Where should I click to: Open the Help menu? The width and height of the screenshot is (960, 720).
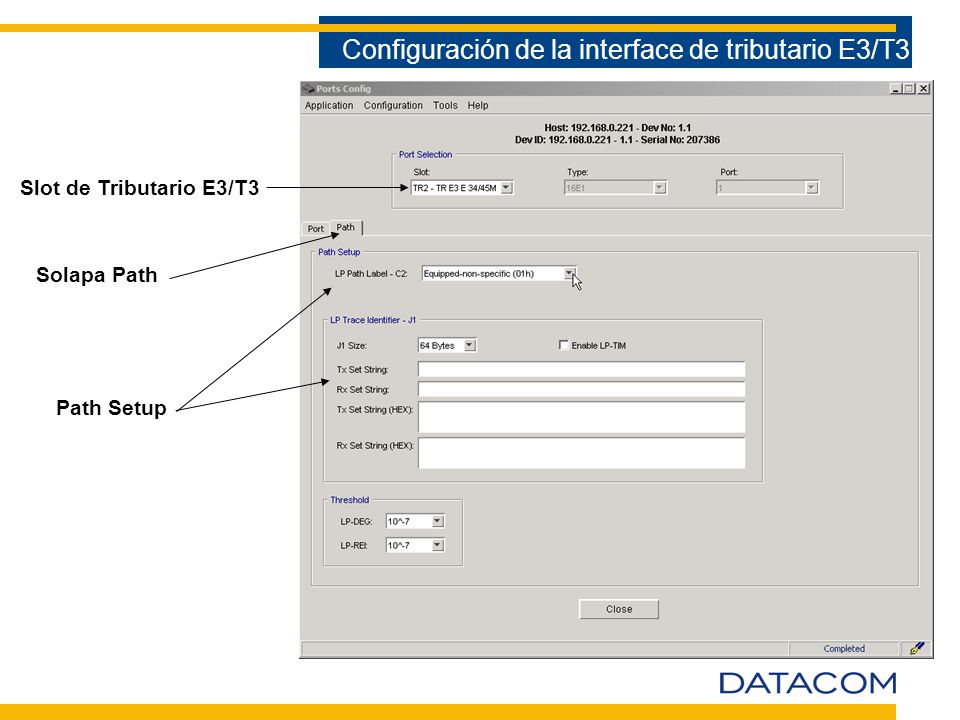tap(478, 105)
